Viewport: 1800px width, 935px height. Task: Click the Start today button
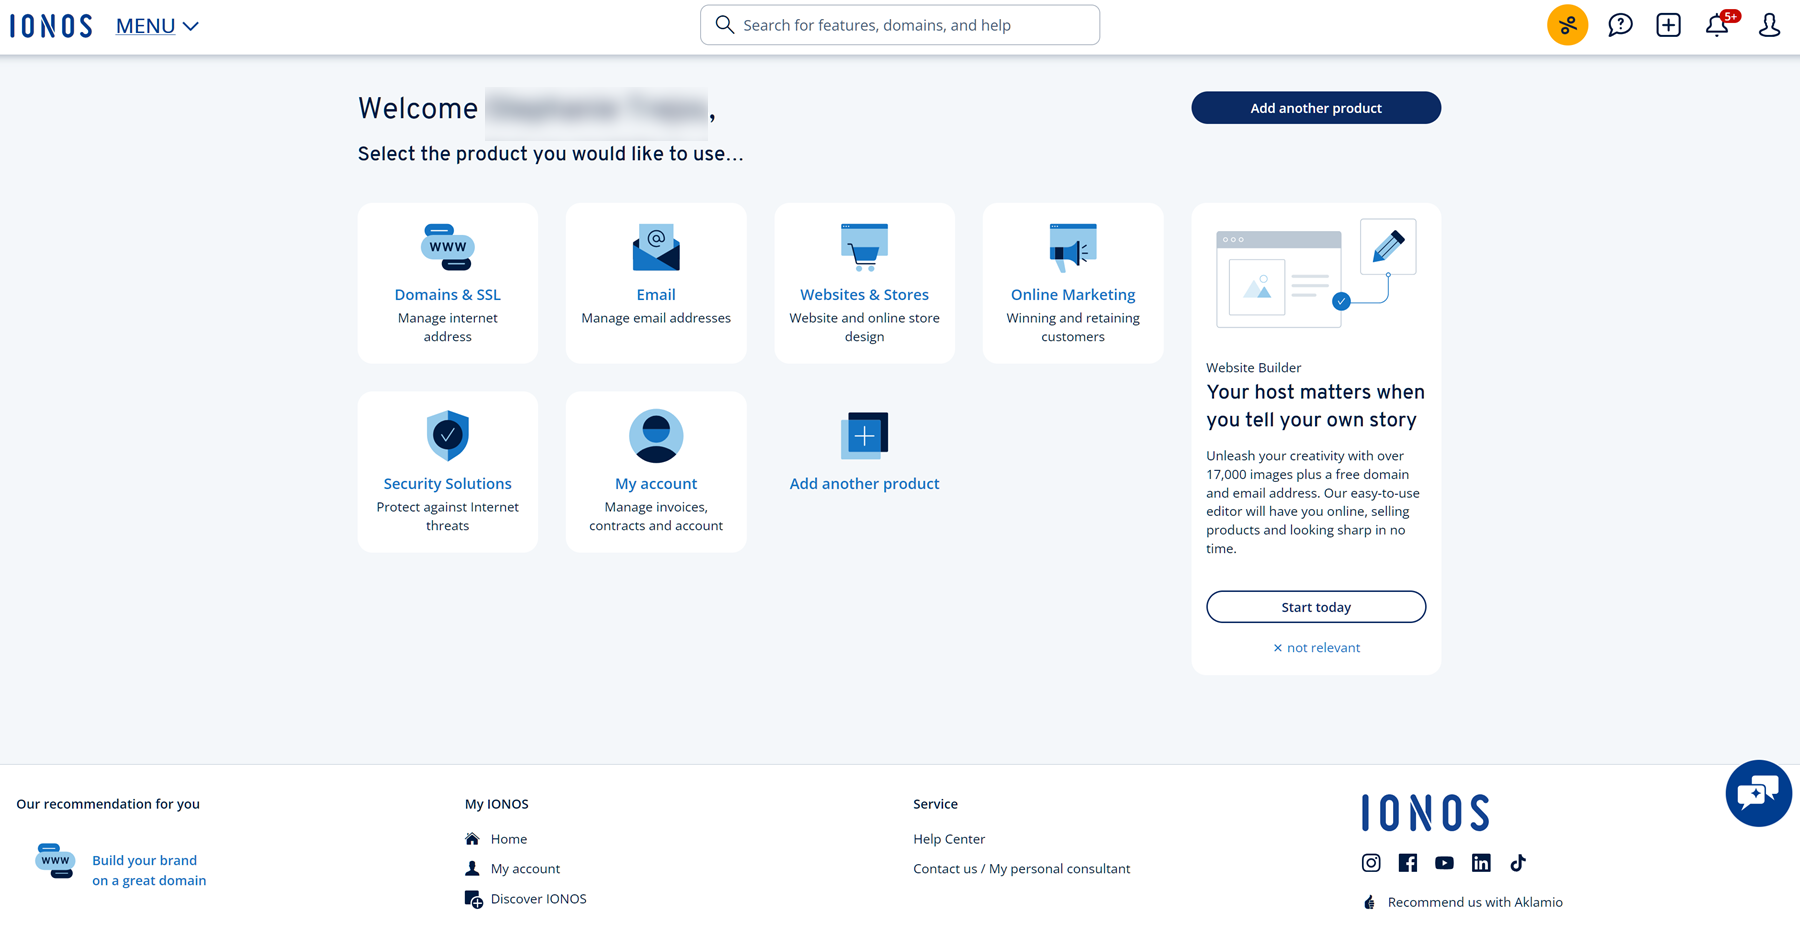(x=1316, y=606)
